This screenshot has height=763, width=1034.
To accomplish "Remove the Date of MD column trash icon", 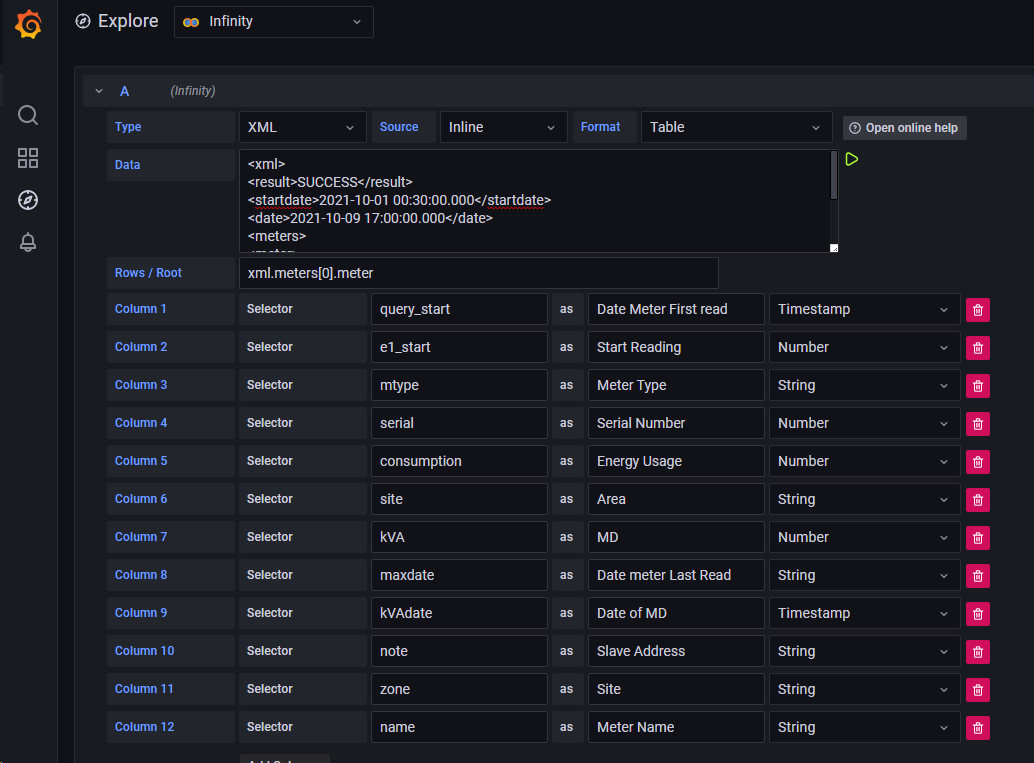I will 977,613.
